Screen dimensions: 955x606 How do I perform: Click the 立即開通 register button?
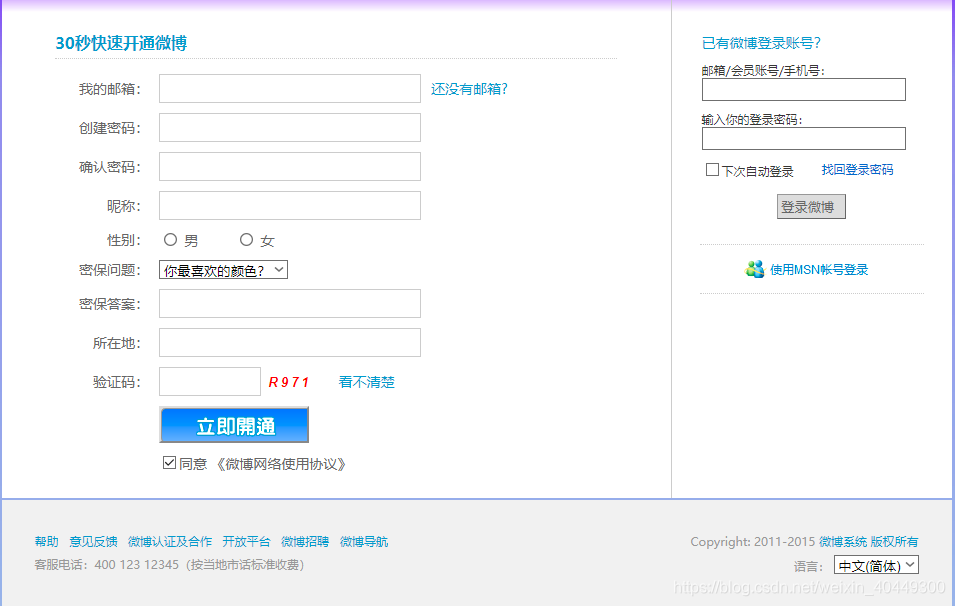coord(234,425)
